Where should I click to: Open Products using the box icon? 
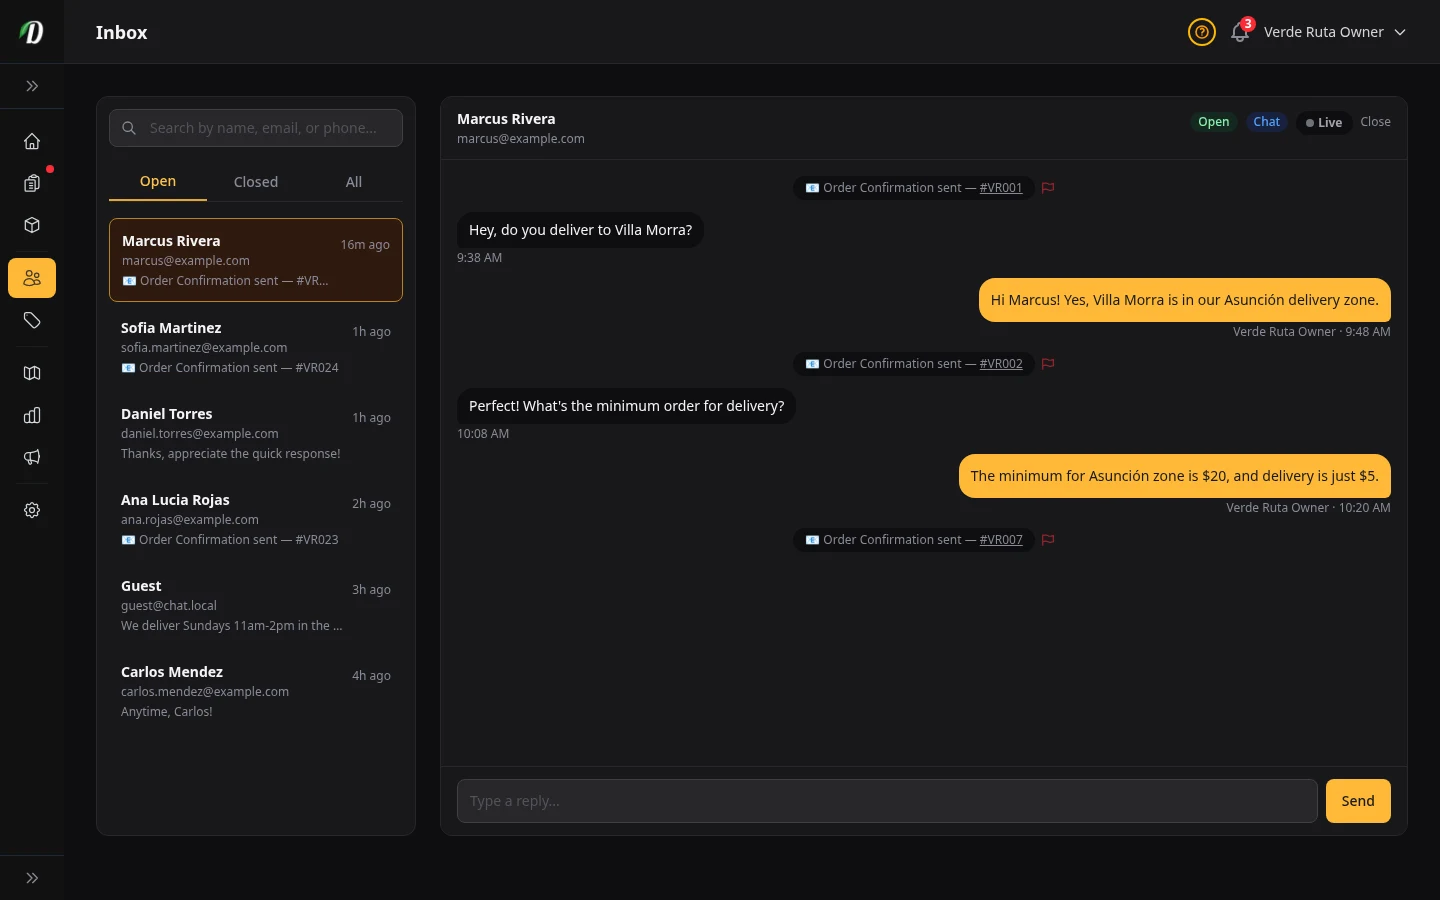pyautogui.click(x=32, y=225)
